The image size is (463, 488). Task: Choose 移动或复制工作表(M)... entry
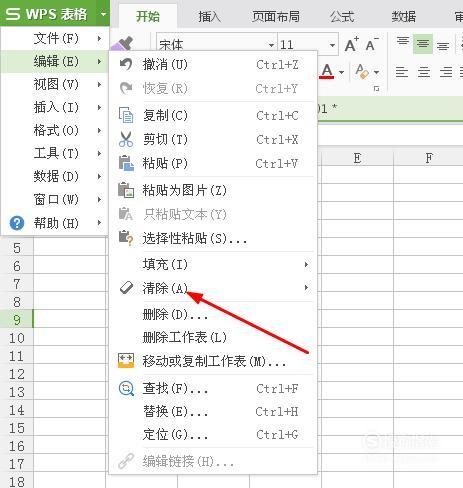click(213, 361)
